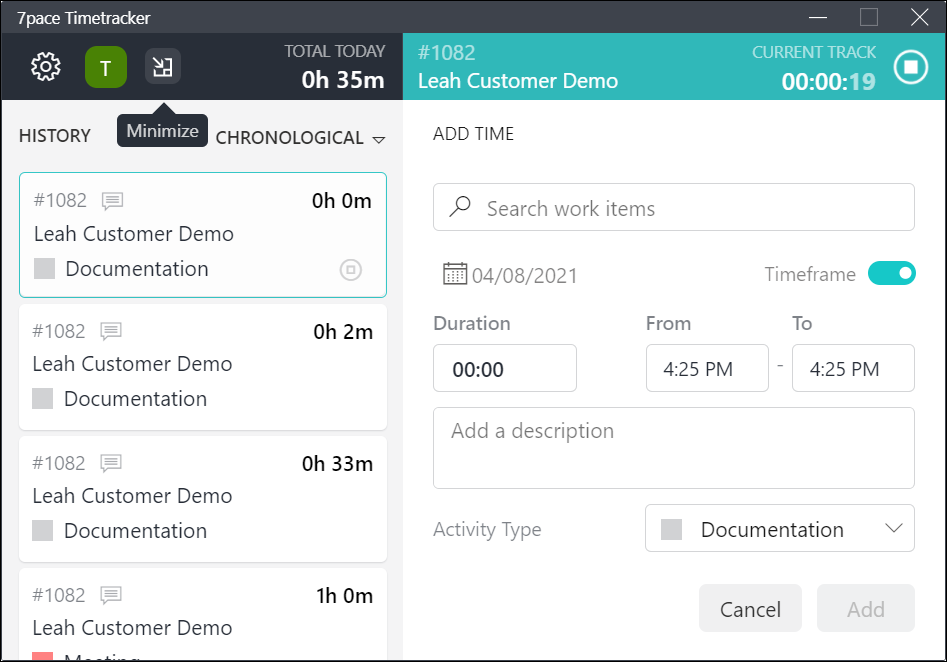Click the 04/08/2021 date text
The image size is (947, 662).
(x=524, y=276)
